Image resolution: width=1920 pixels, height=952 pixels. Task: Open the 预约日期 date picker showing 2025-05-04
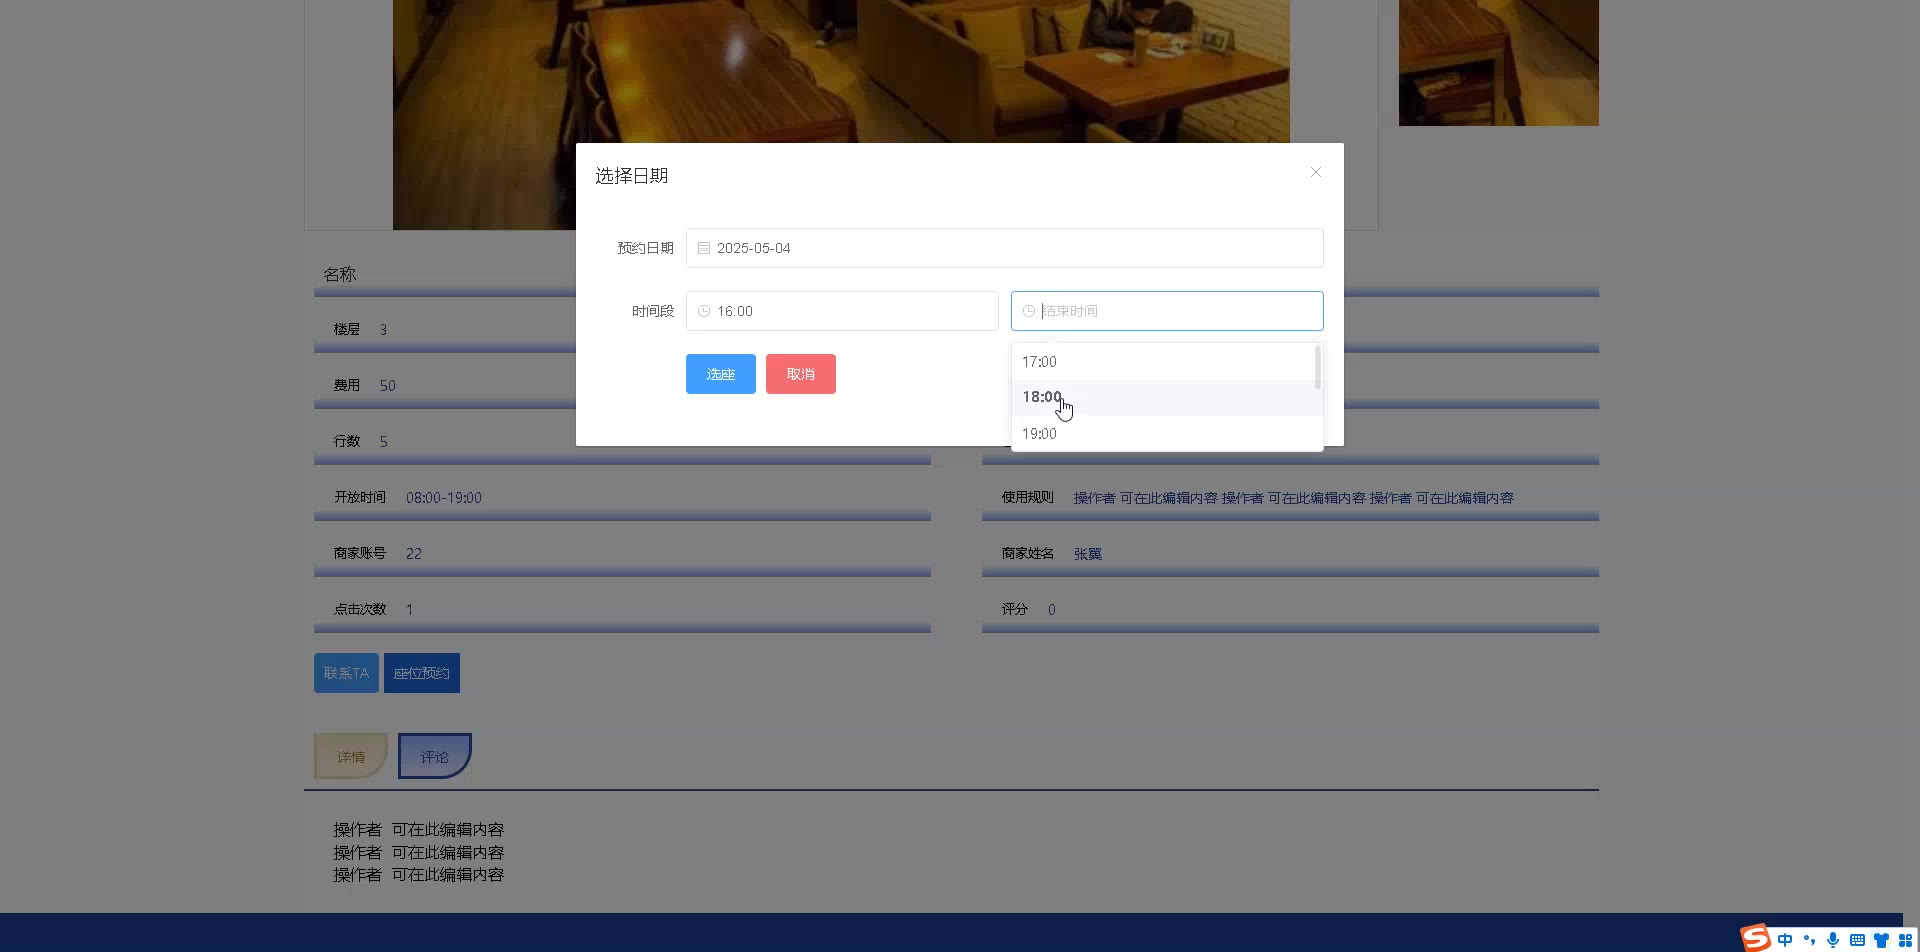click(x=1004, y=248)
